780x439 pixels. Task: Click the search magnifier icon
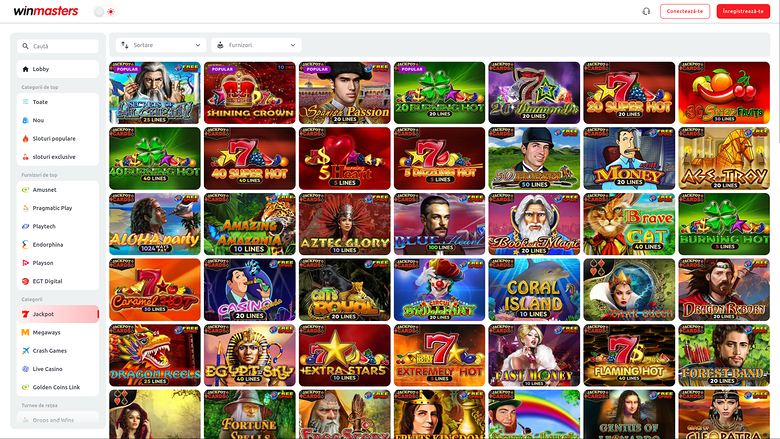tap(25, 46)
